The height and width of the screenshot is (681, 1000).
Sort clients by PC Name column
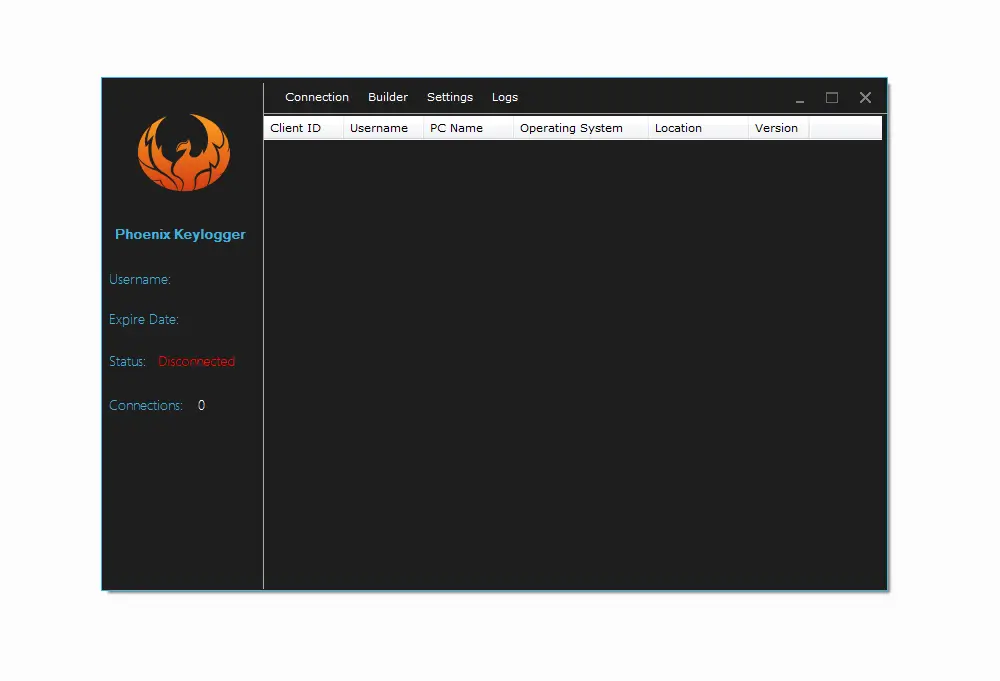[455, 128]
